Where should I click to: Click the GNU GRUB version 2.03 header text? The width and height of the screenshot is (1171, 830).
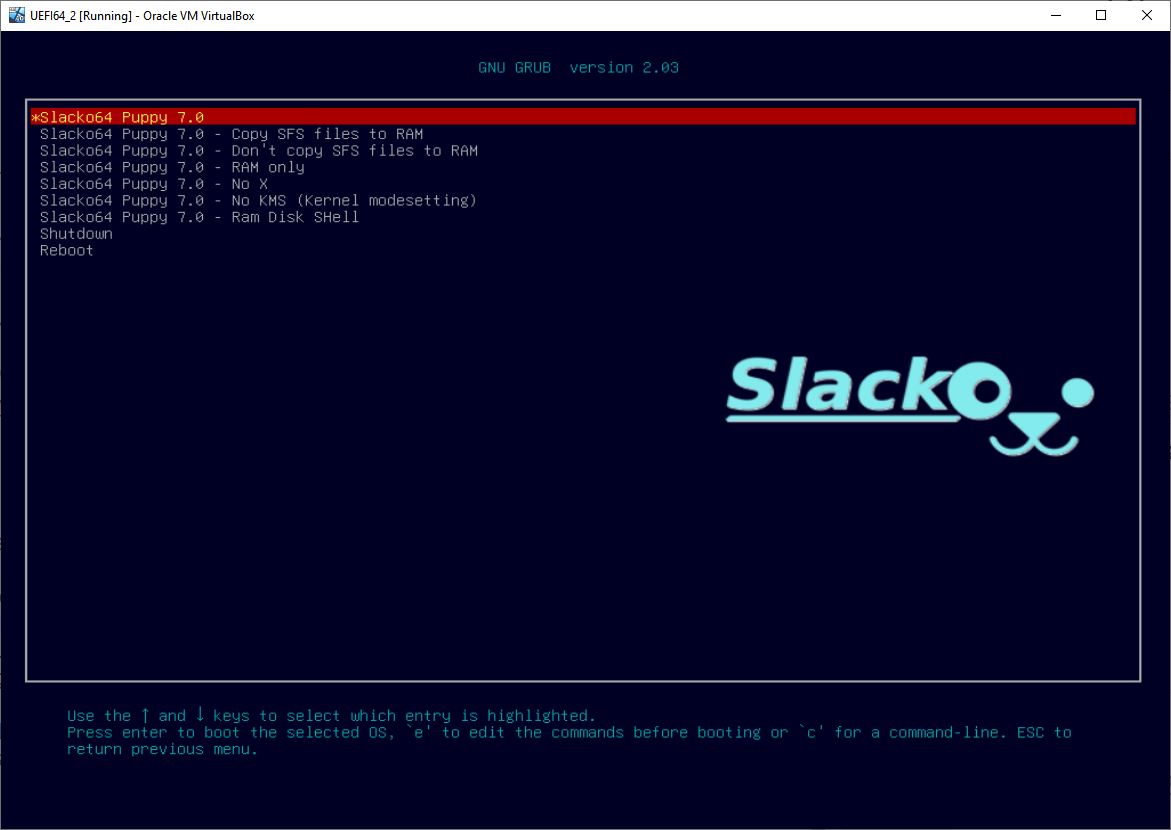click(x=578, y=67)
